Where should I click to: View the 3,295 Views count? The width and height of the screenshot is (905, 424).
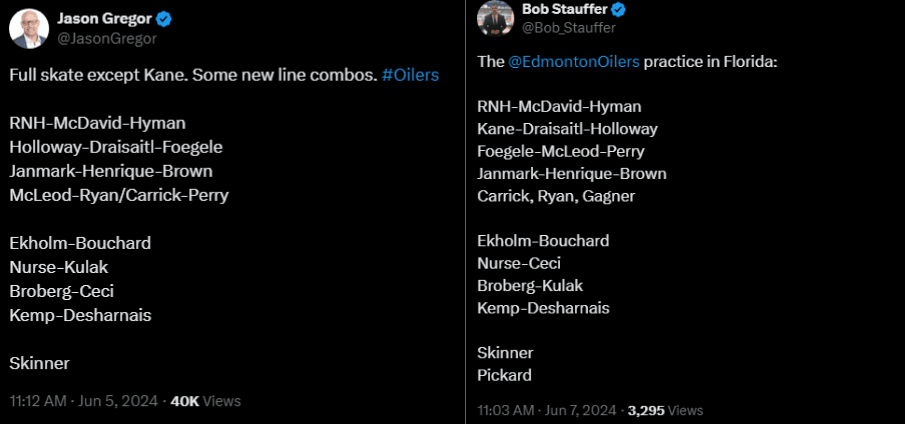click(x=665, y=410)
